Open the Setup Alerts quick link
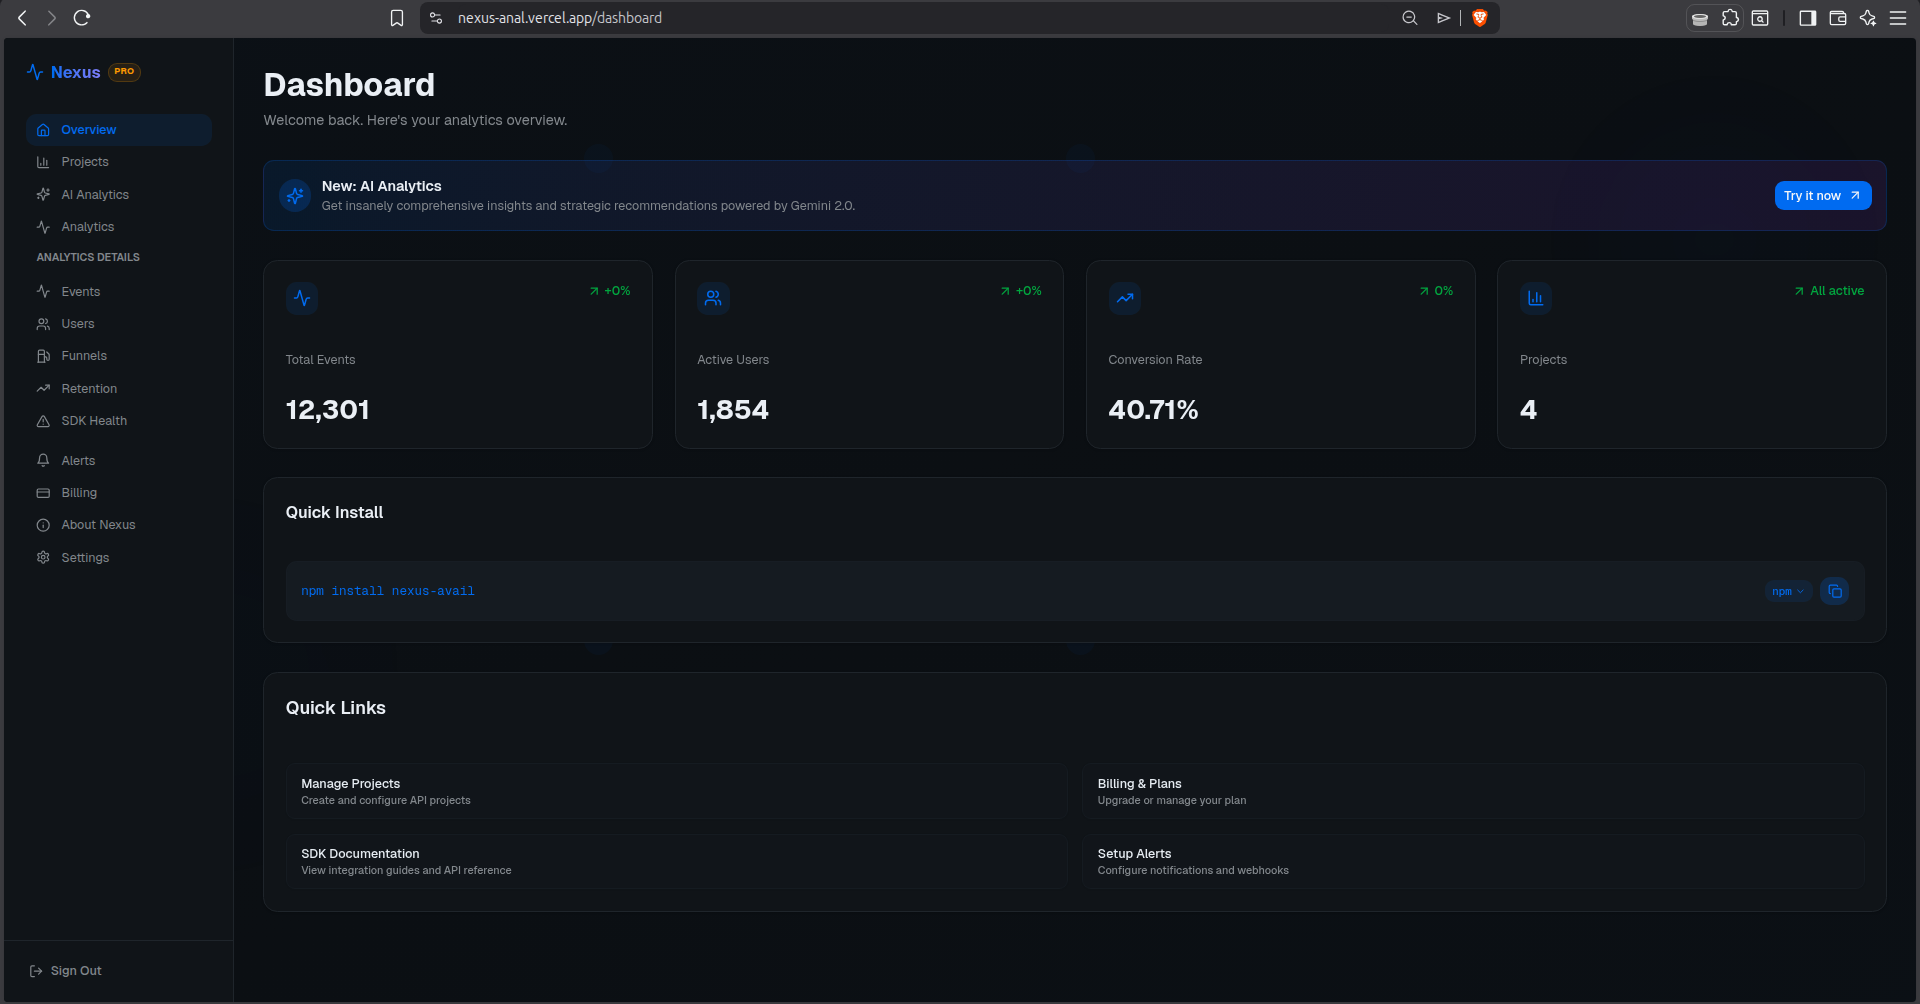 pyautogui.click(x=1473, y=861)
